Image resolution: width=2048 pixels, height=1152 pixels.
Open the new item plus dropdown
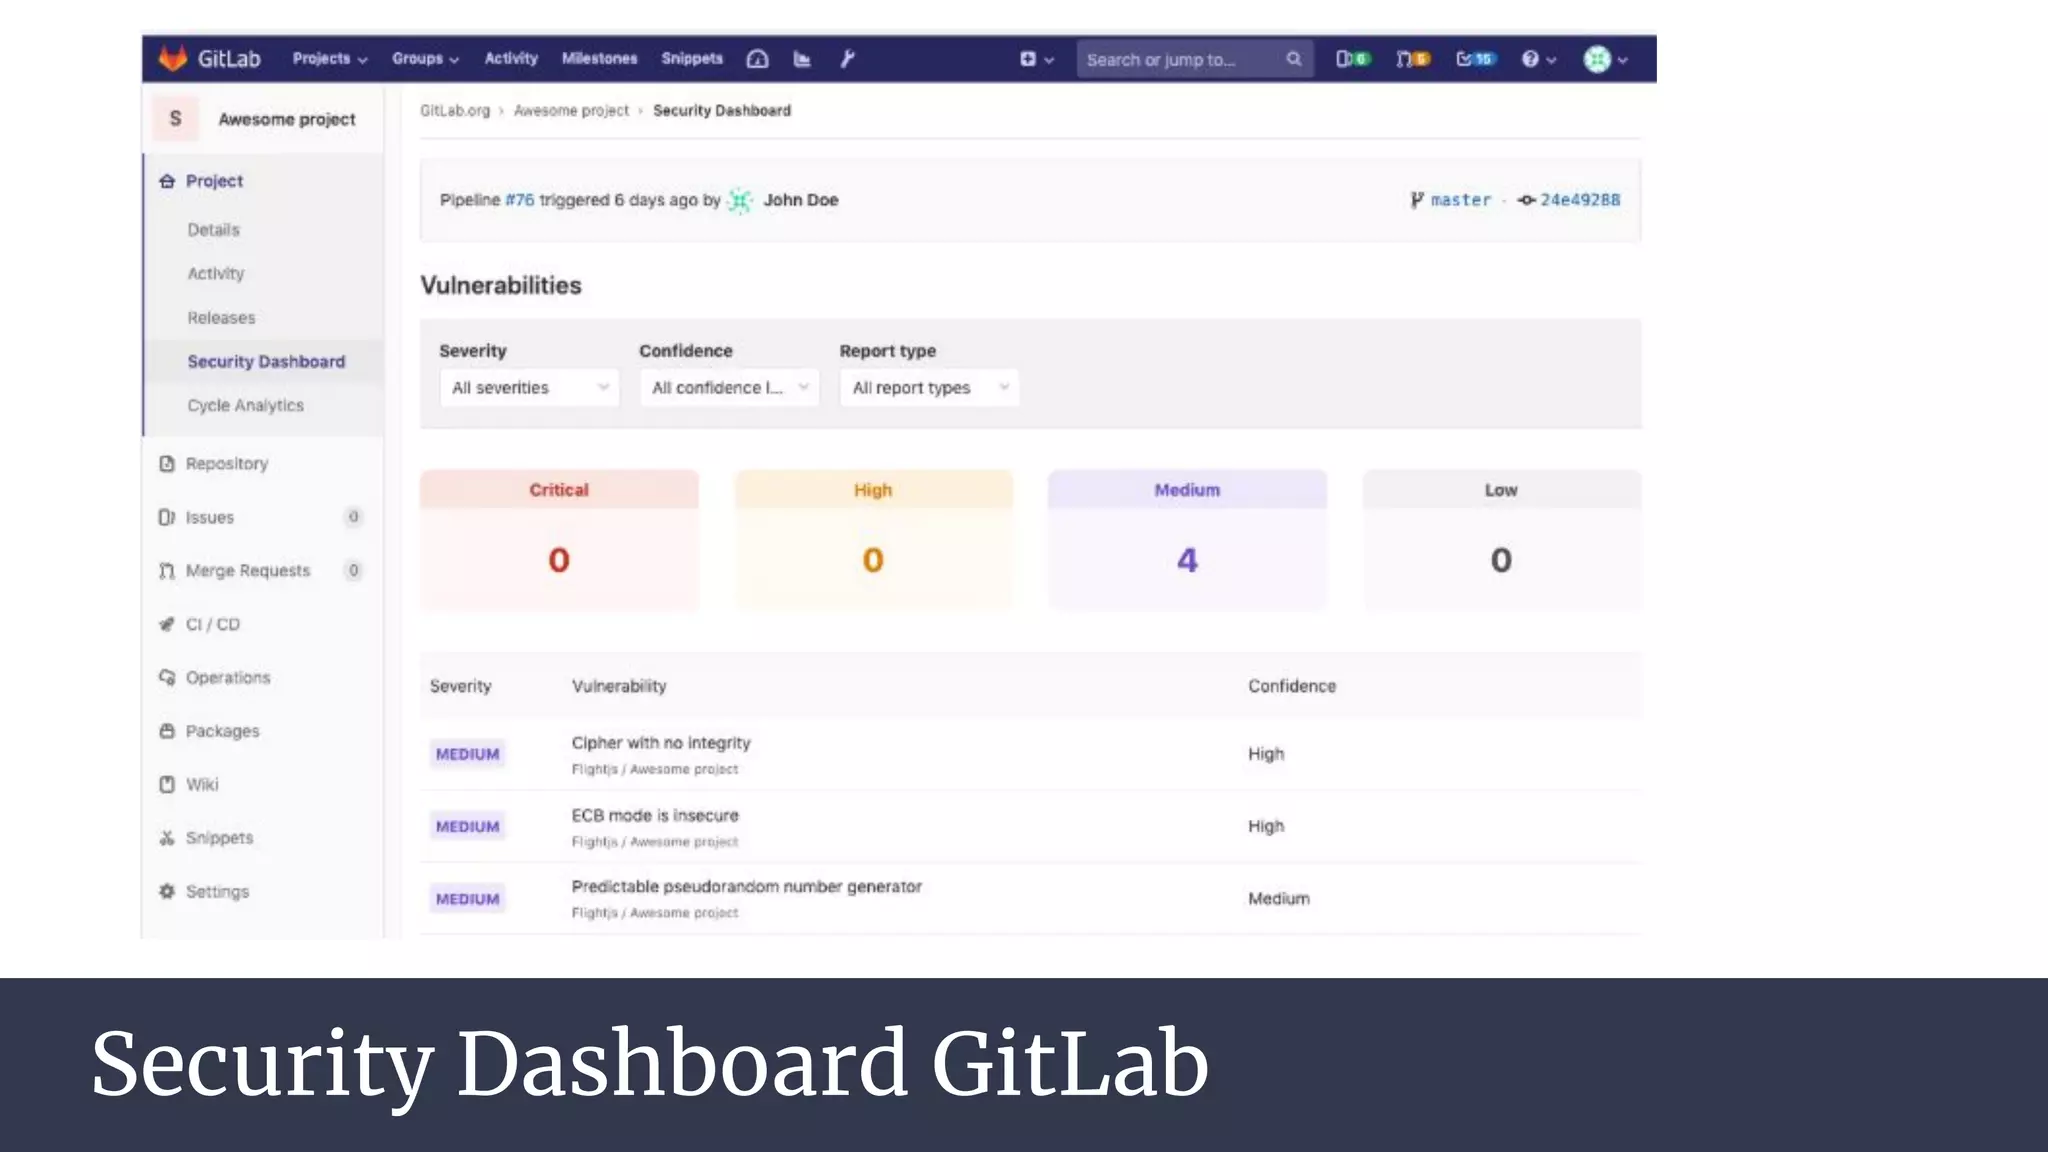point(1036,60)
